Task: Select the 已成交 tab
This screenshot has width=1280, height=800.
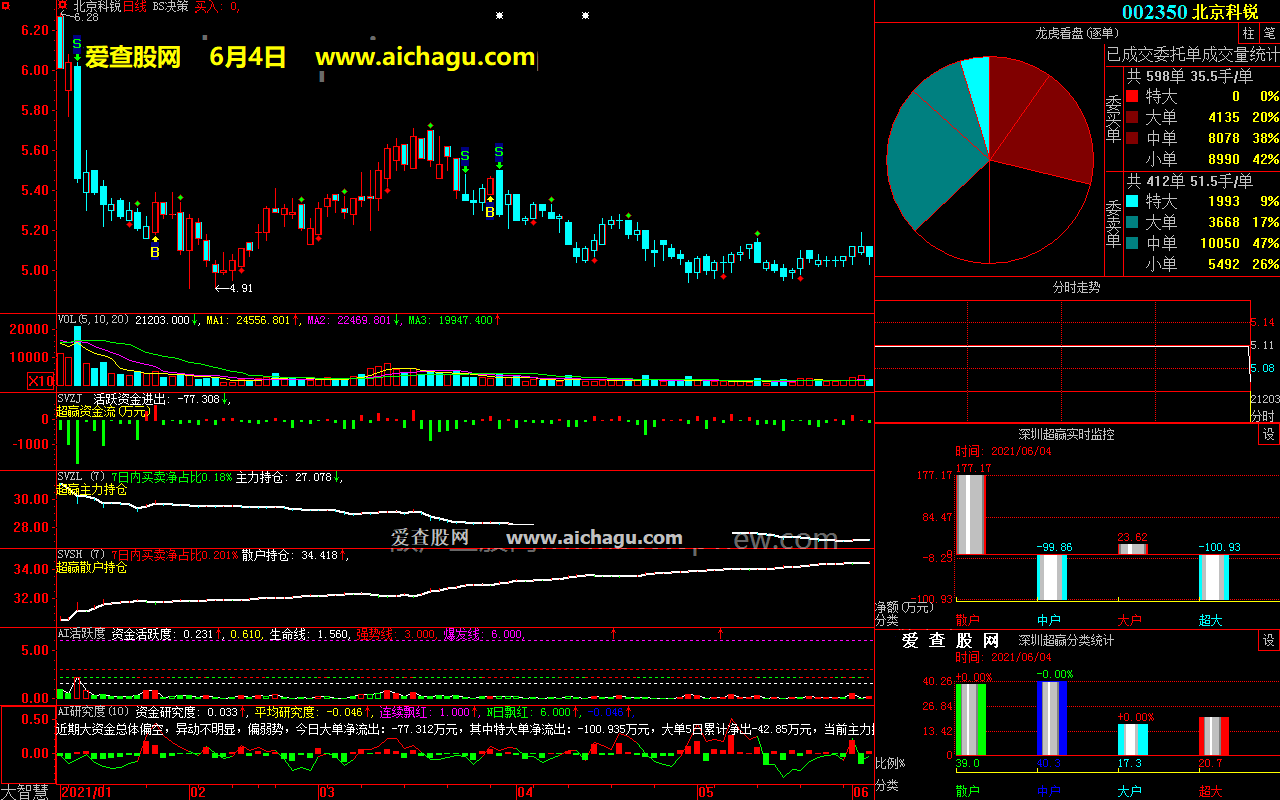Action: pos(1129,54)
